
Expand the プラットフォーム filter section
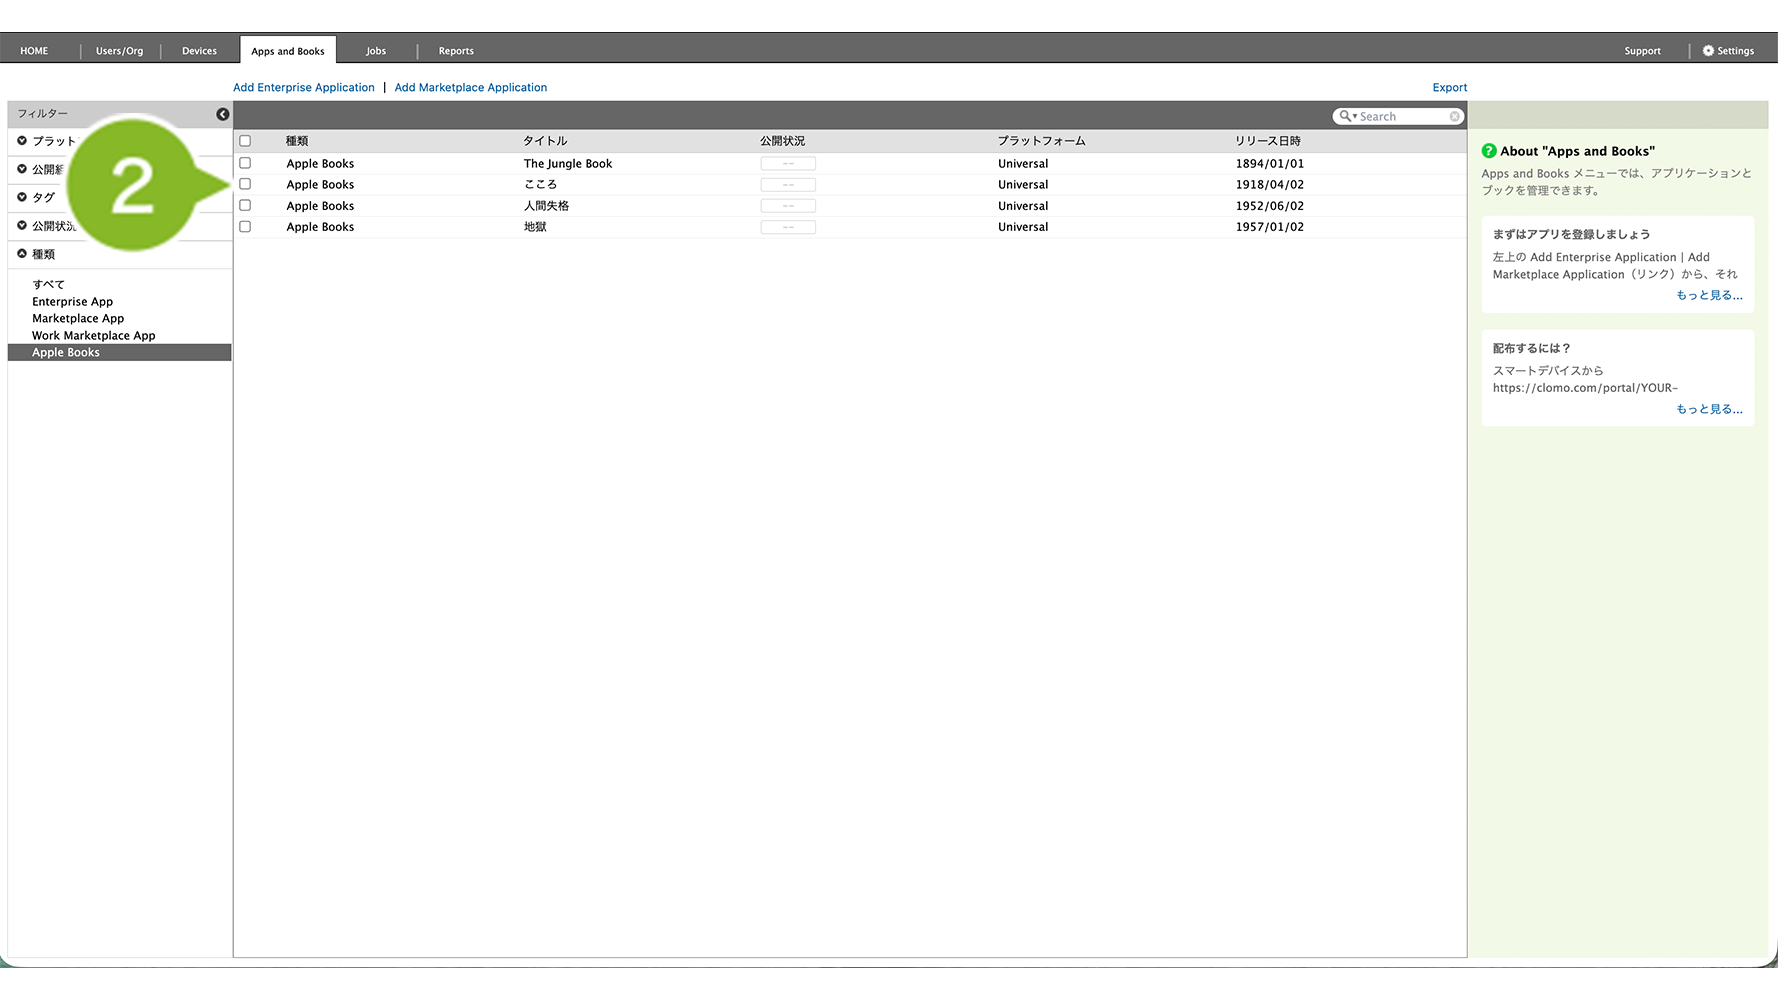pos(22,141)
